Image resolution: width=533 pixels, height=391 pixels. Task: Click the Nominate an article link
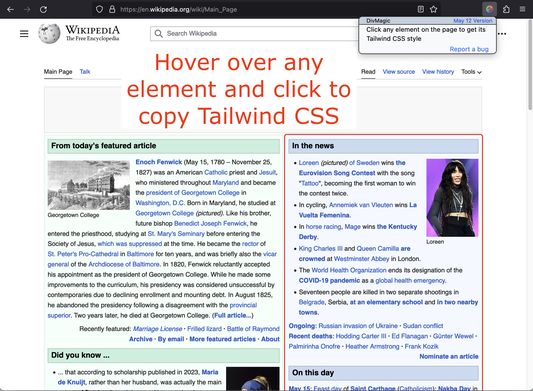pos(449,356)
